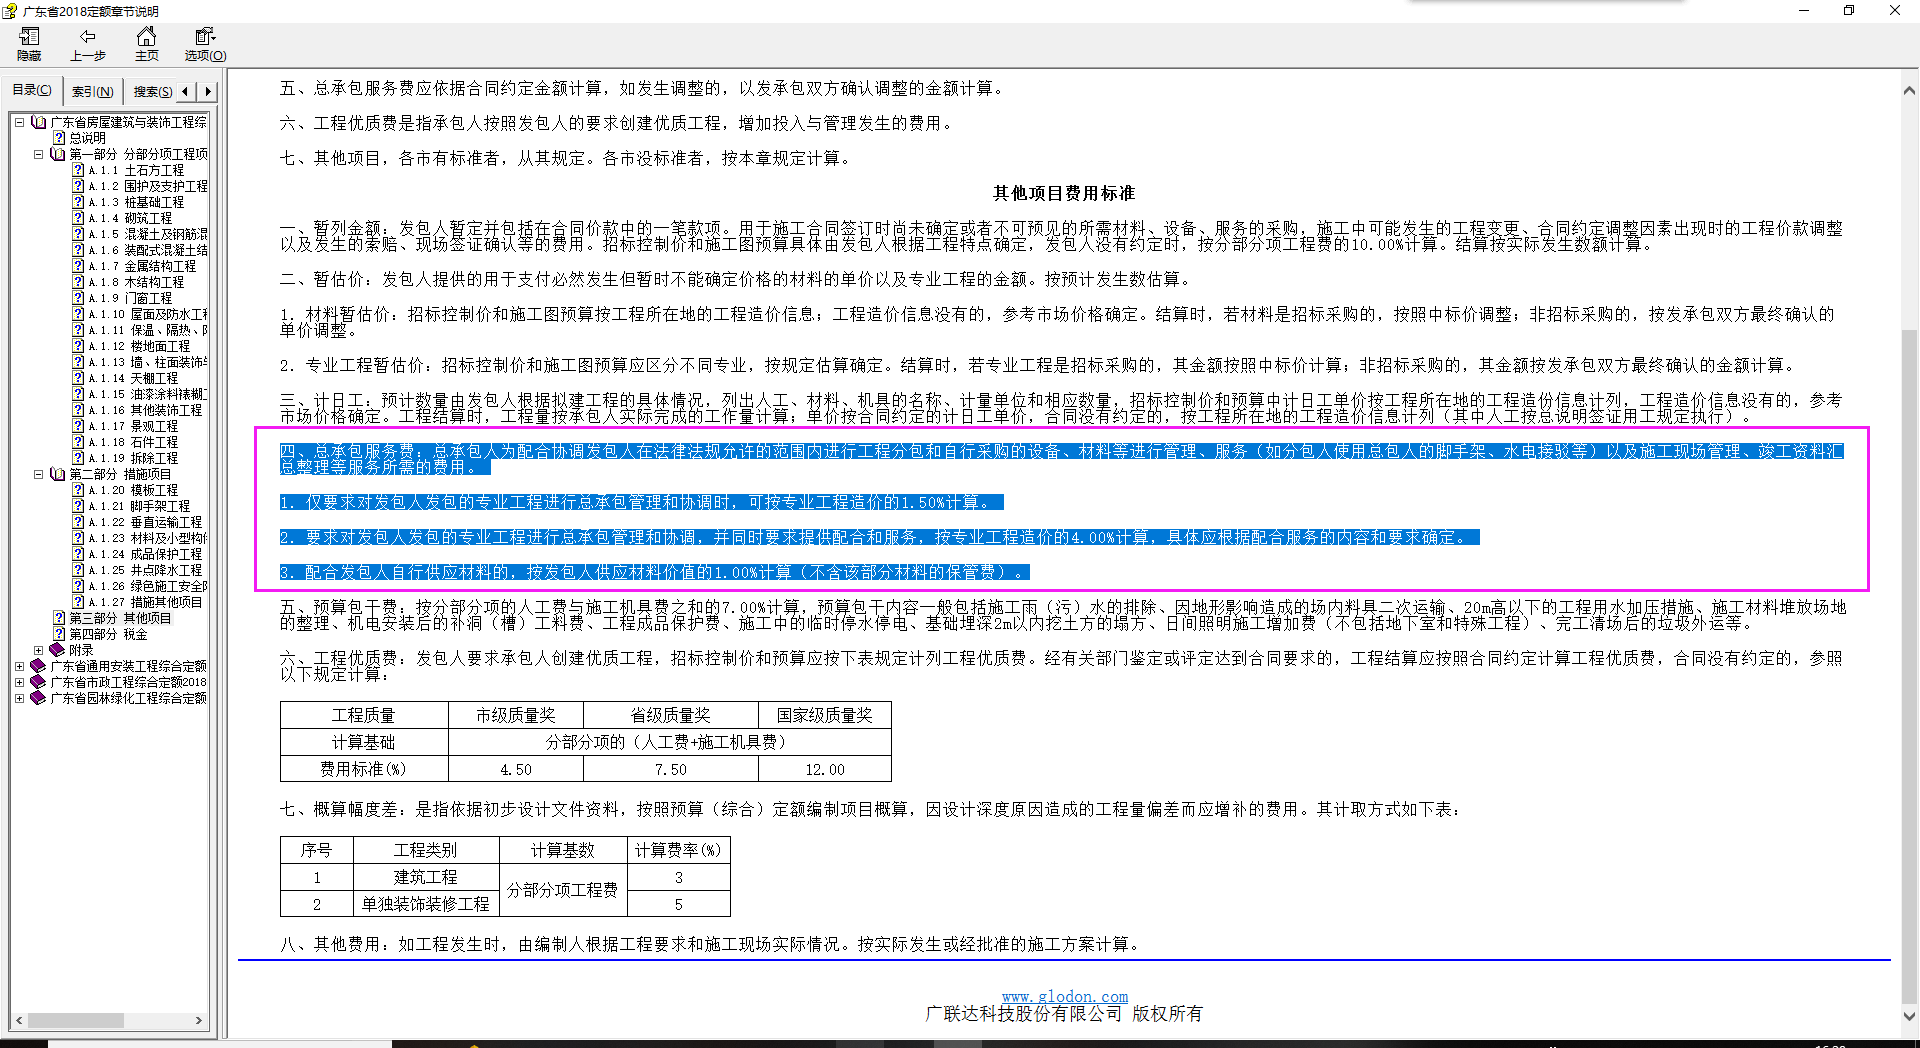Open the A.1.16 其他装饰工程 topic
This screenshot has height=1048, width=1920.
145,410
